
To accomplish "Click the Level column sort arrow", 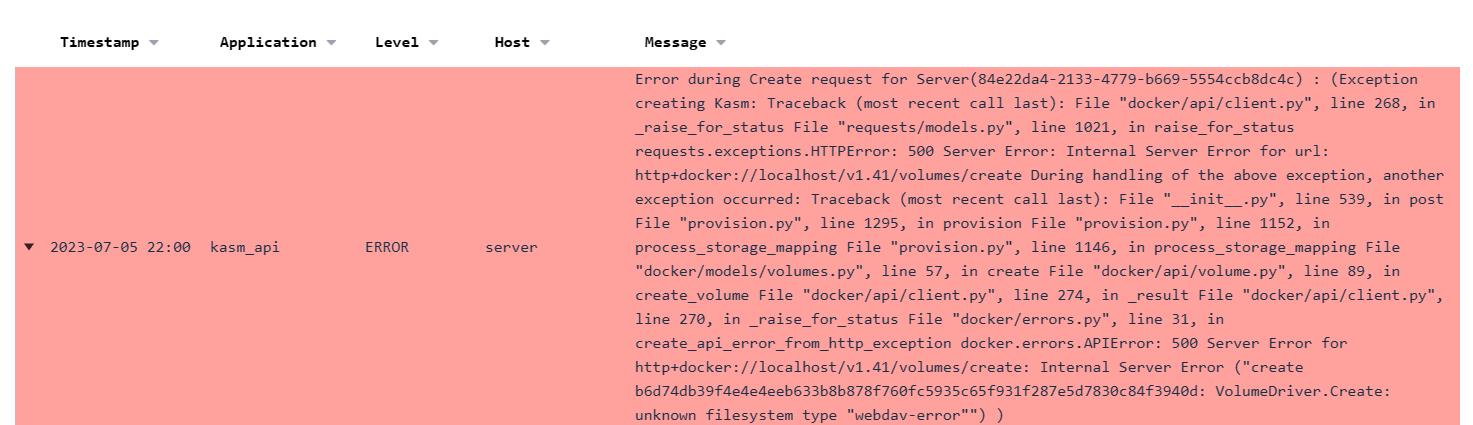I will coord(434,43).
